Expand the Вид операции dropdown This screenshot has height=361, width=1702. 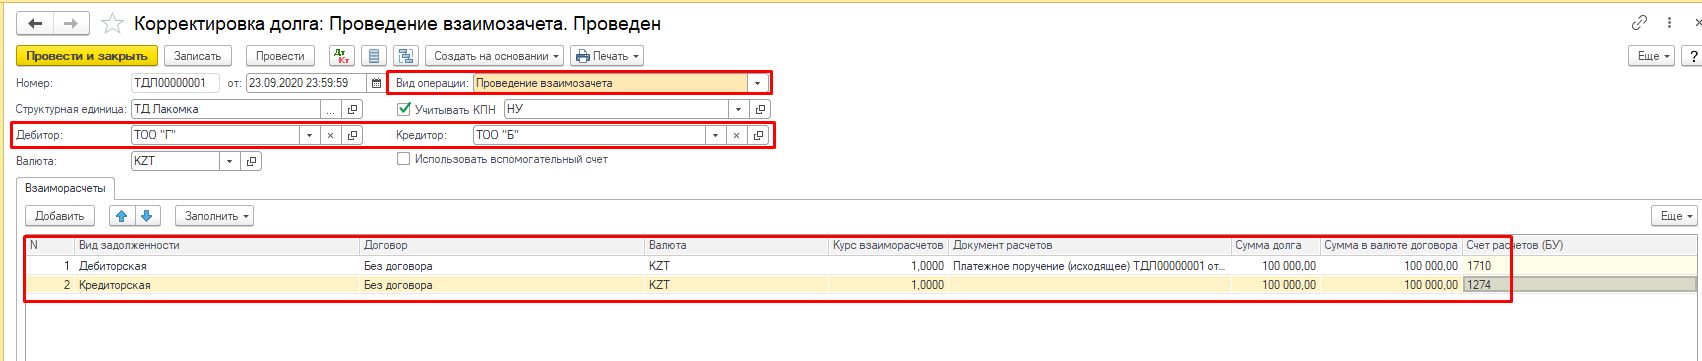click(x=758, y=83)
